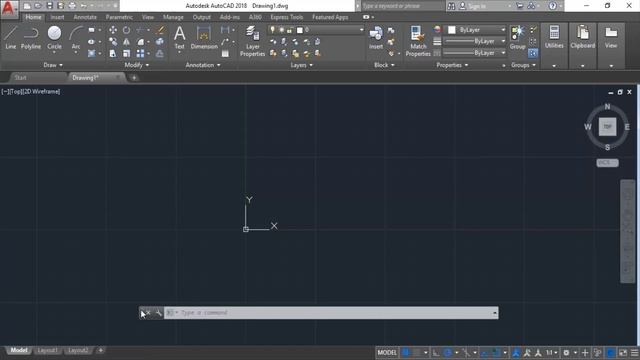Screen dimensions: 640x360
Task: Select the Text annotation tool
Action: tap(180, 38)
